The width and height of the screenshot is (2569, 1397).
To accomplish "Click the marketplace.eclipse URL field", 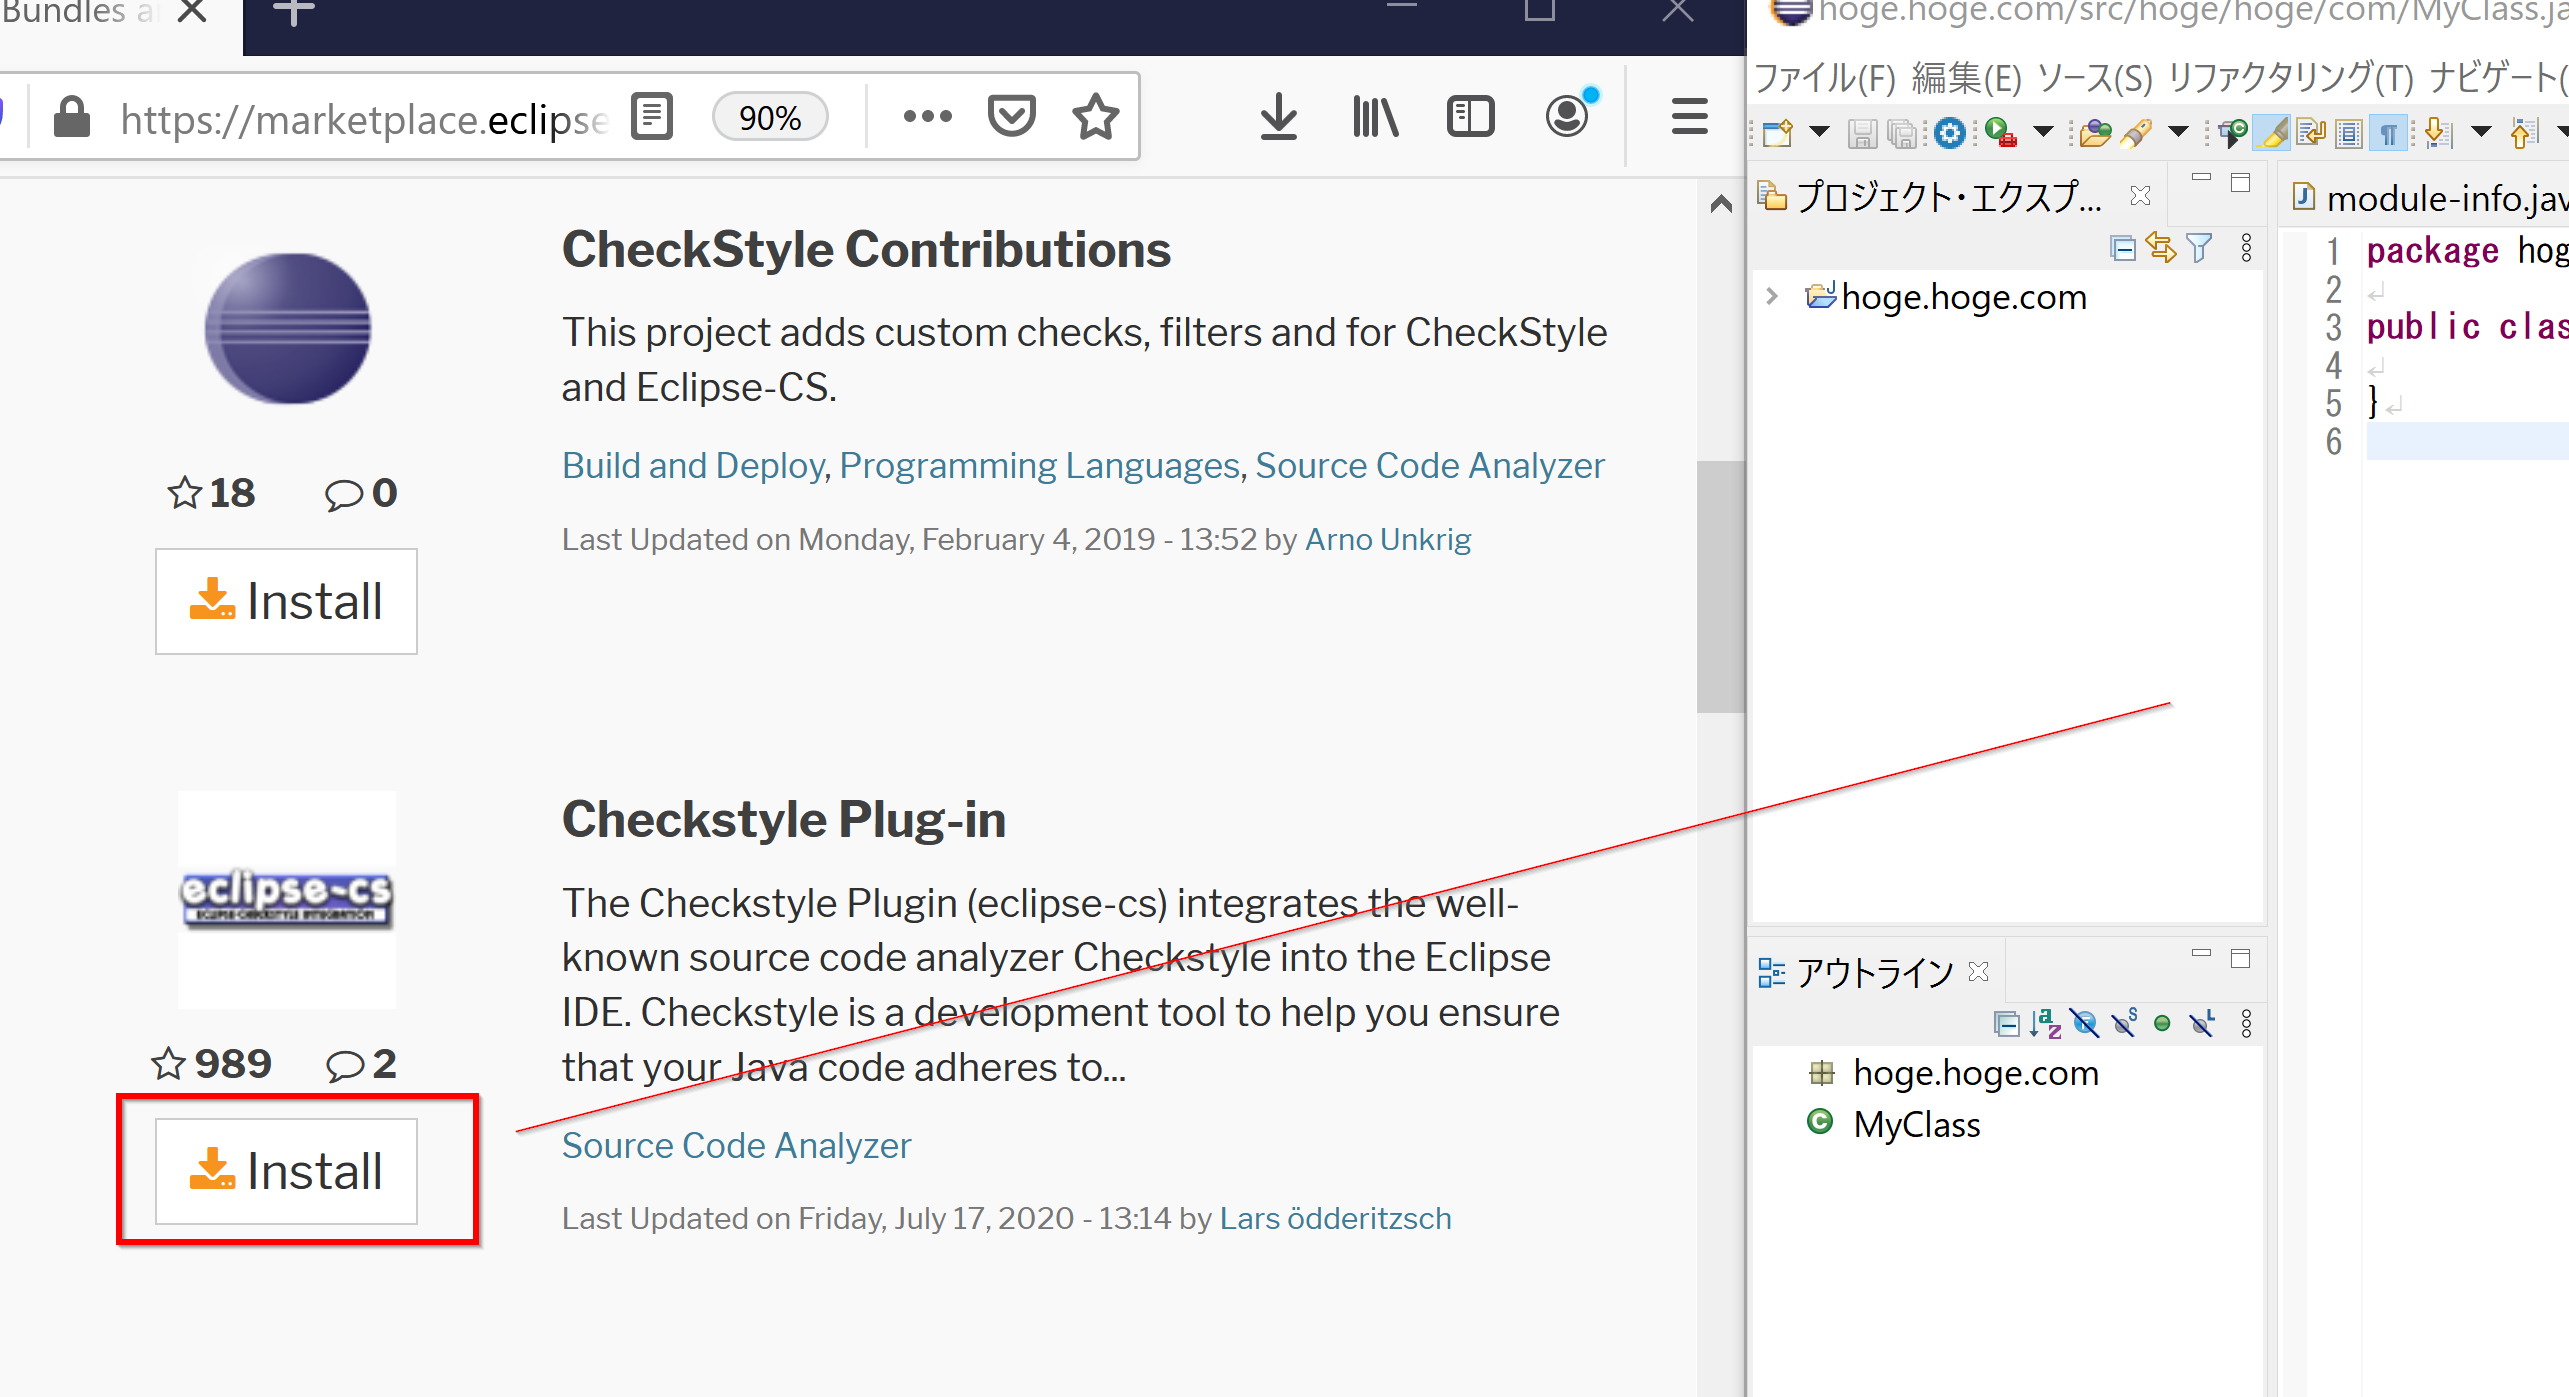I will pyautogui.click(x=363, y=119).
